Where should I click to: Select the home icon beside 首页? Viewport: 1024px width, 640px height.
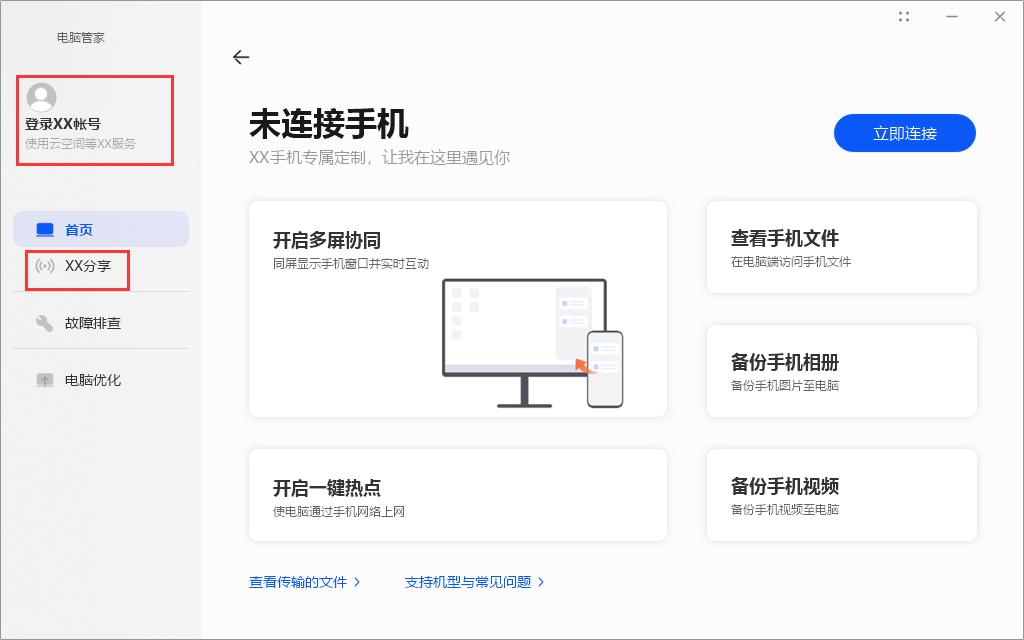pos(44,228)
